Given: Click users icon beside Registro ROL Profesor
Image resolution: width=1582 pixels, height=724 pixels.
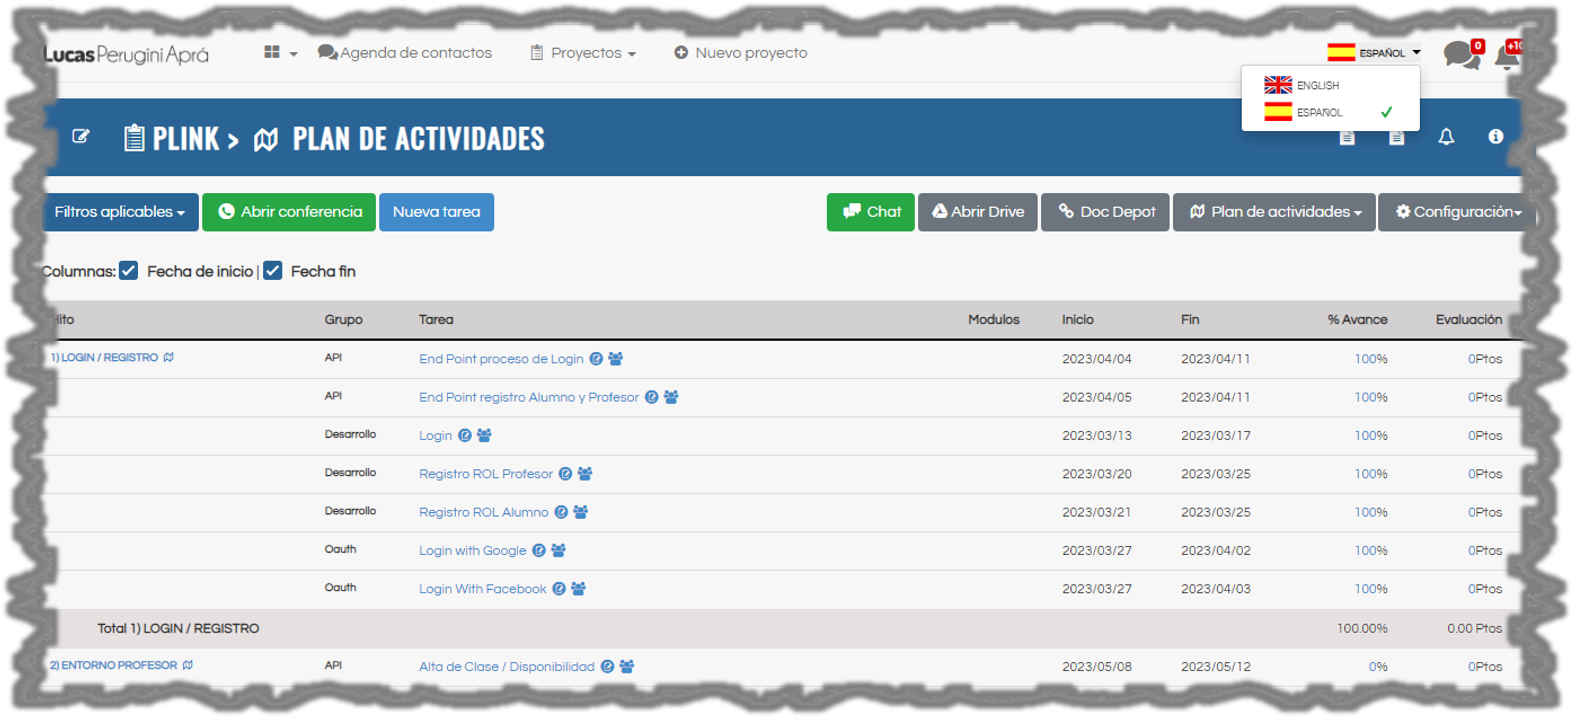Looking at the screenshot, I should coord(585,474).
